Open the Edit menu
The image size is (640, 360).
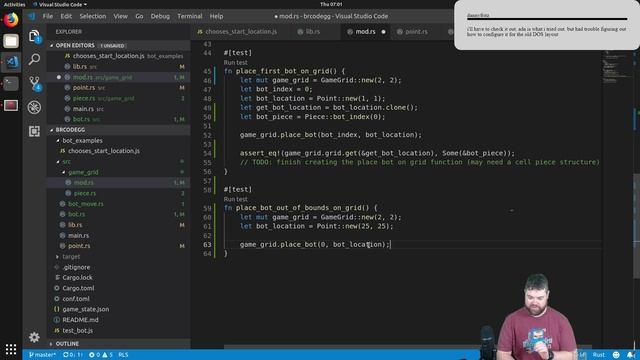(x=66, y=16)
